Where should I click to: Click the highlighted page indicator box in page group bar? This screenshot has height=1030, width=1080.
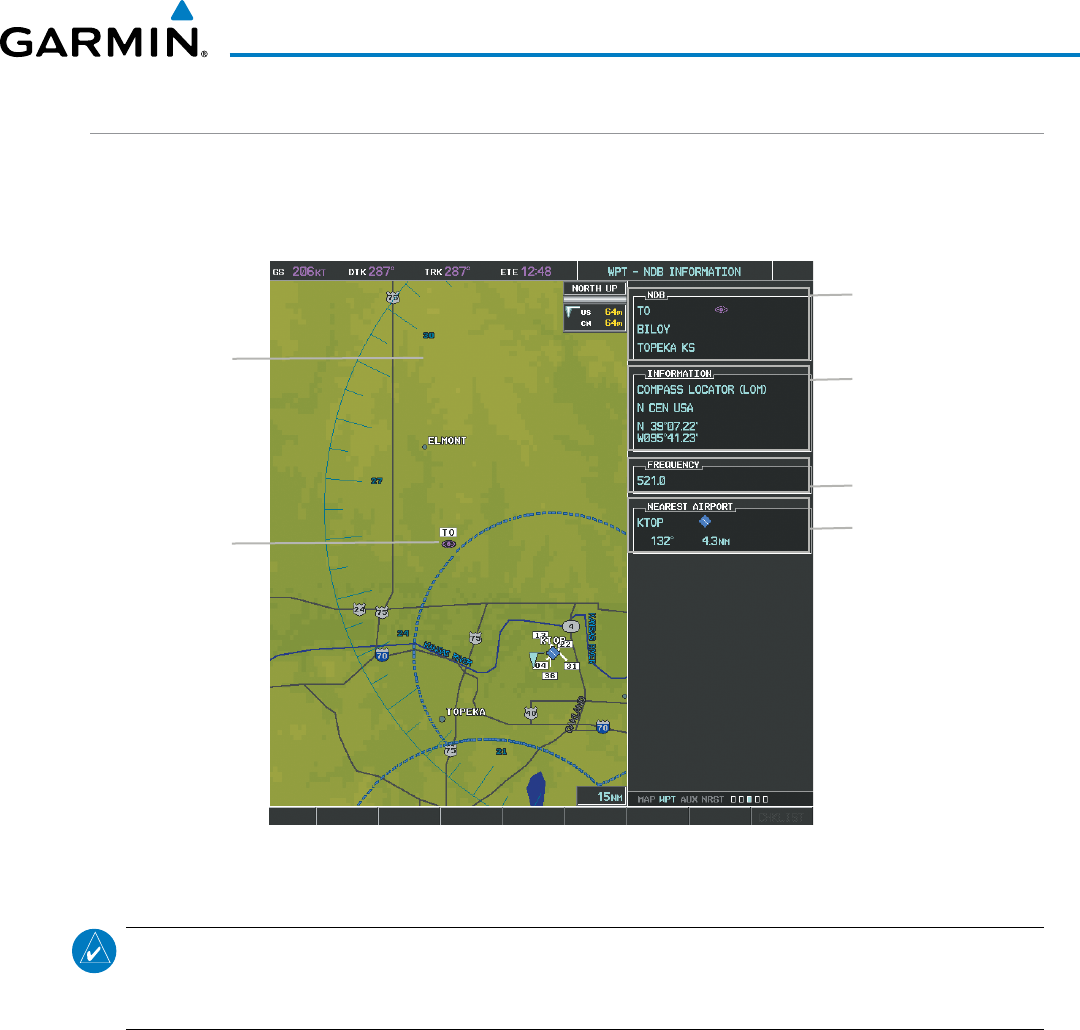pyautogui.click(x=749, y=800)
